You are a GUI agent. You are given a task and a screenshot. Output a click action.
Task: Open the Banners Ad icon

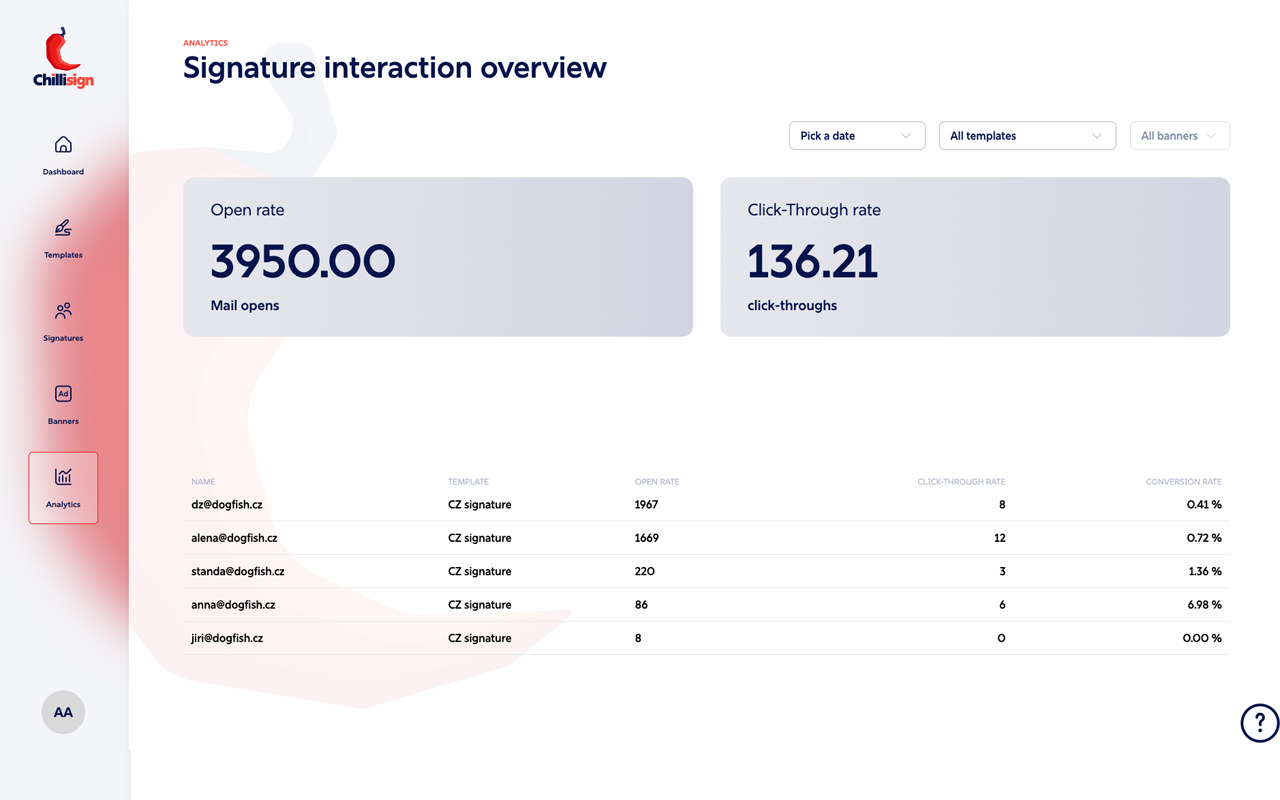pos(63,394)
